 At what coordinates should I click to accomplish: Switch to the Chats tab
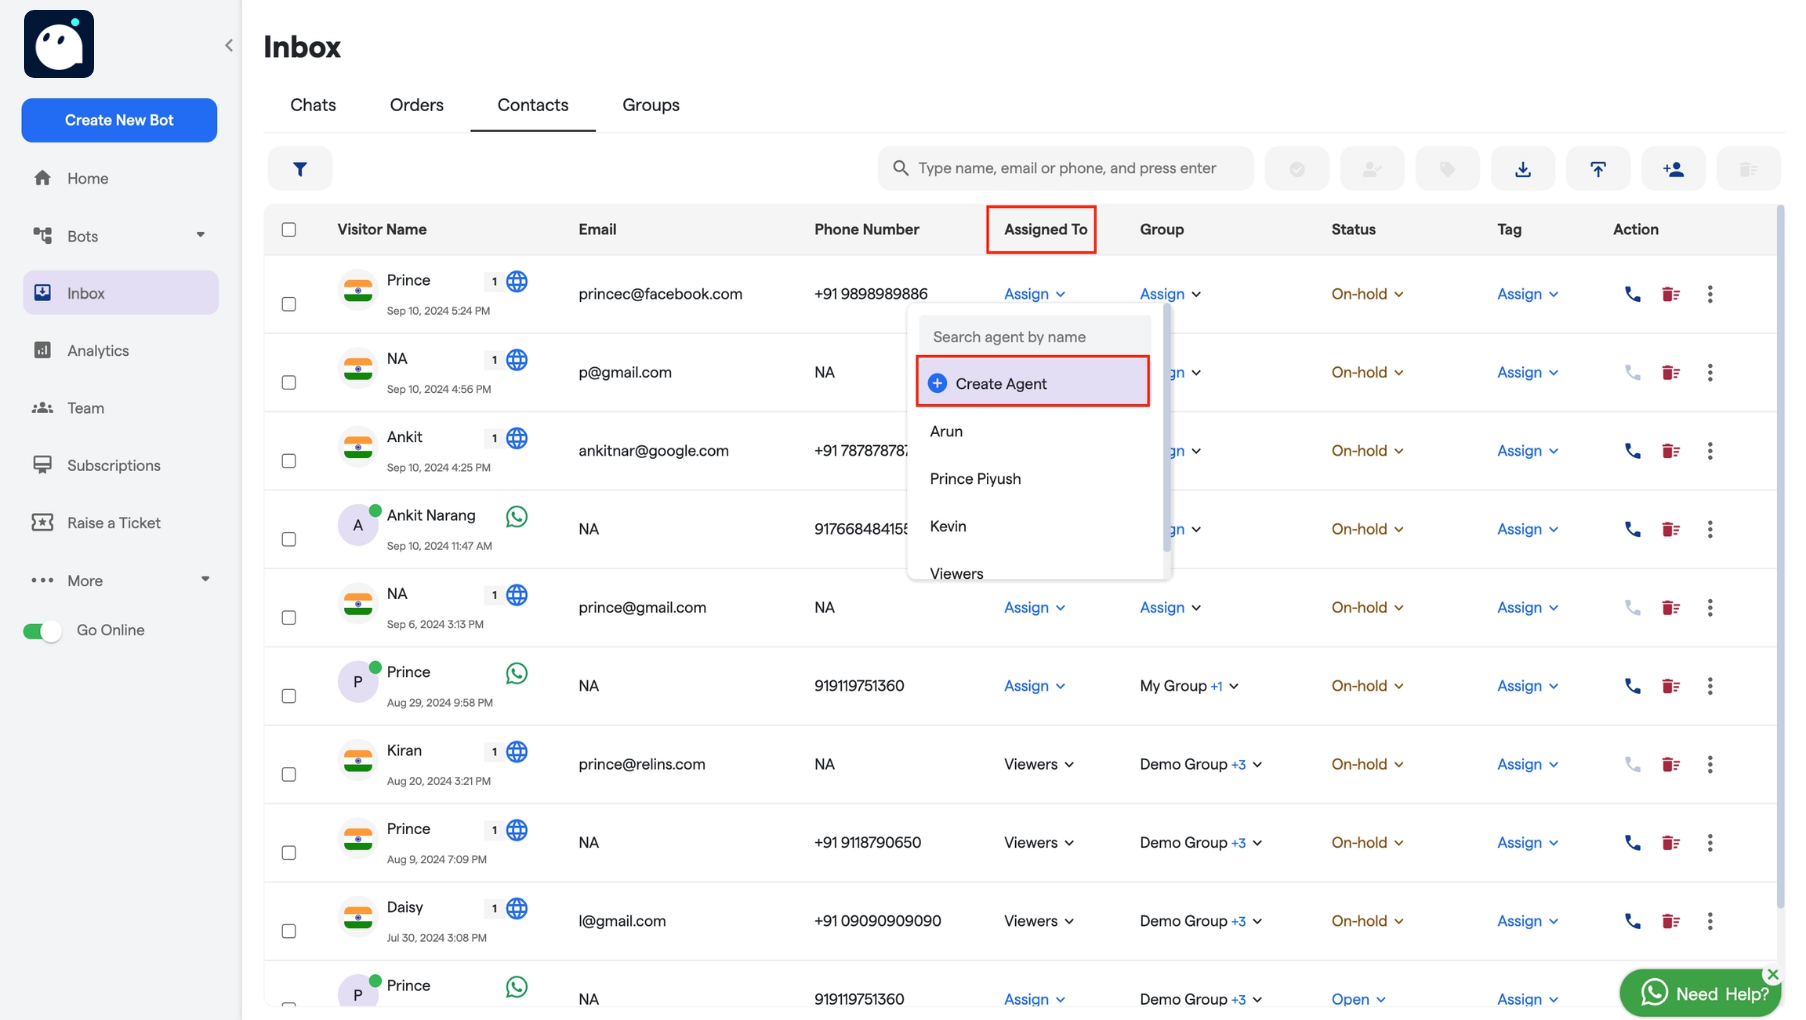pos(313,105)
